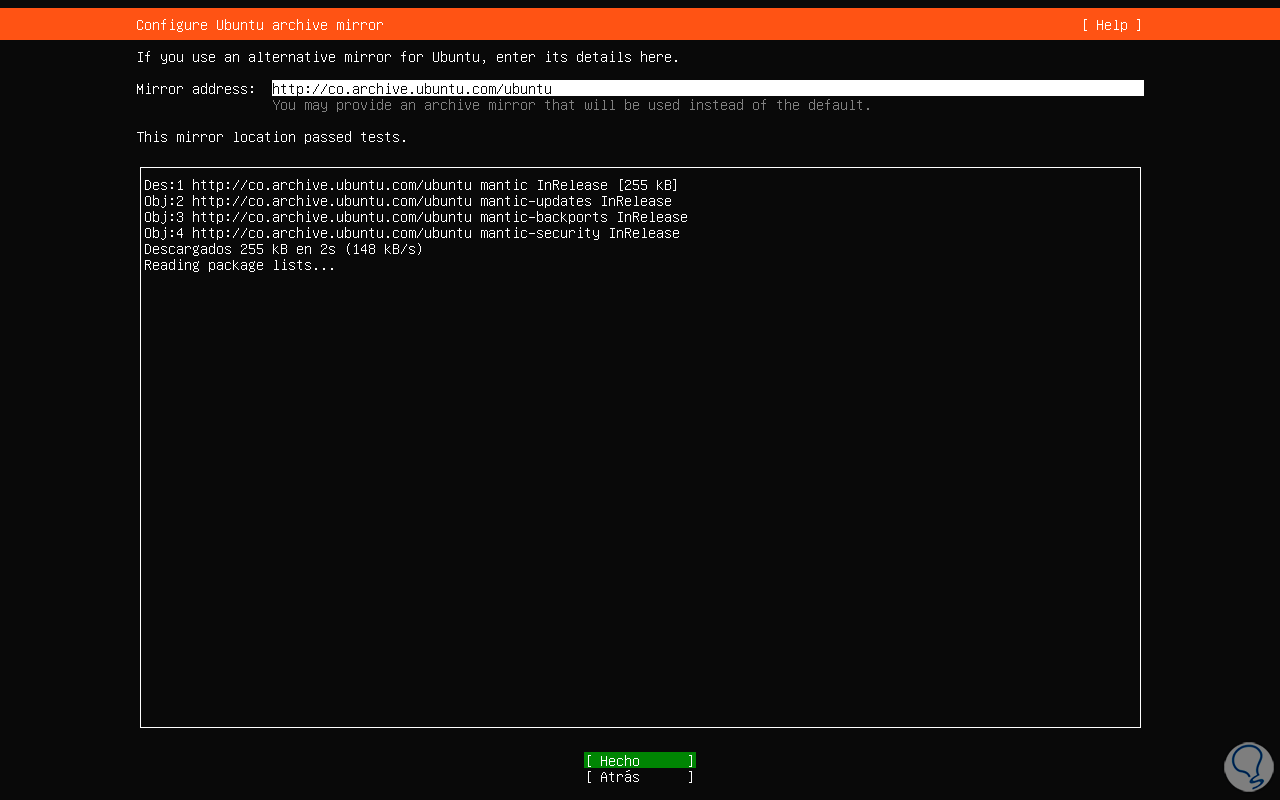Viewport: 1280px width, 800px height.
Task: Click the 'If you use an alternative mirror' instruction
Action: [x=408, y=57]
